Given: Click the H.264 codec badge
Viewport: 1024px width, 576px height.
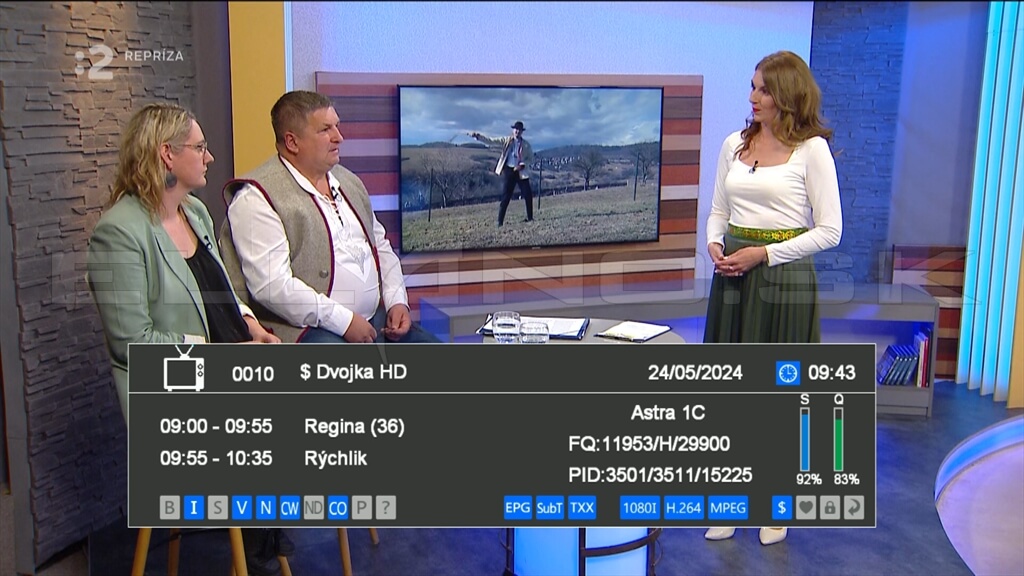Looking at the screenshot, I should (684, 507).
